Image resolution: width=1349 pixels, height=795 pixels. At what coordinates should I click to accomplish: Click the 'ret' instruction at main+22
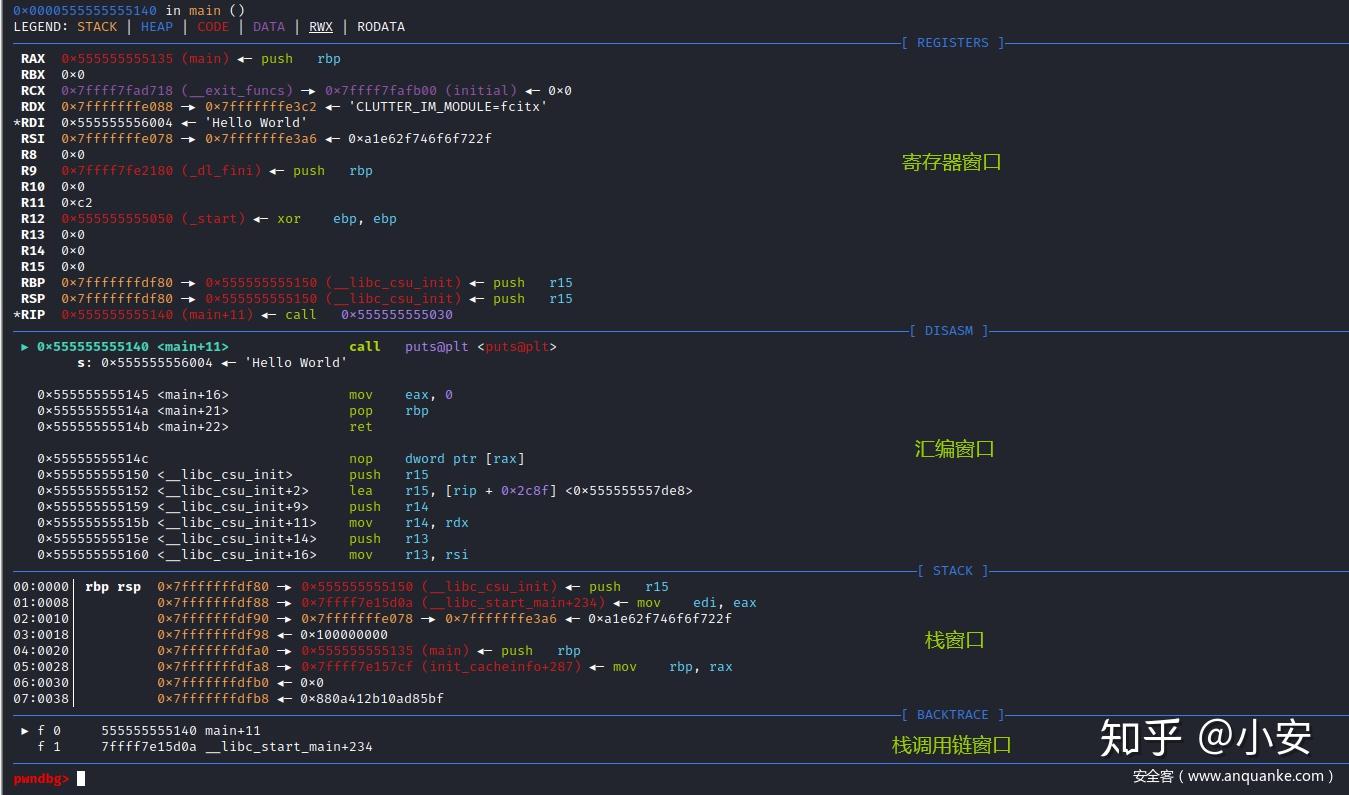361,426
